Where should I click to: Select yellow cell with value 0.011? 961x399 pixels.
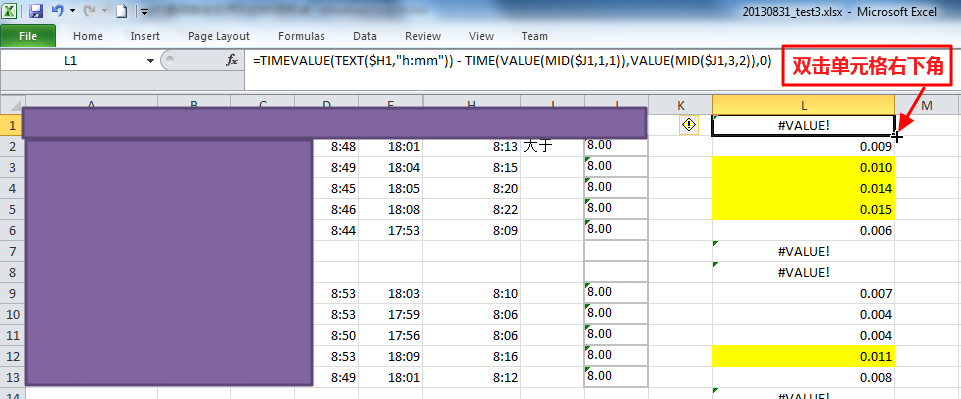[803, 355]
